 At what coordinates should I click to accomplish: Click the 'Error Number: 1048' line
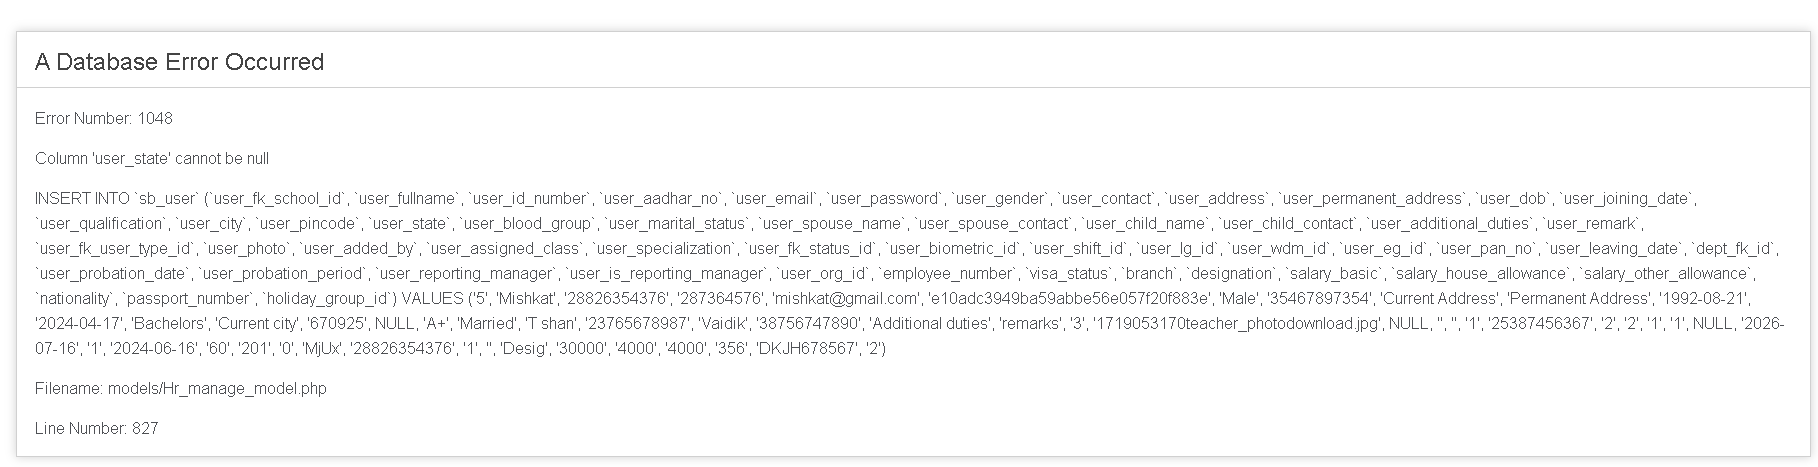(104, 118)
